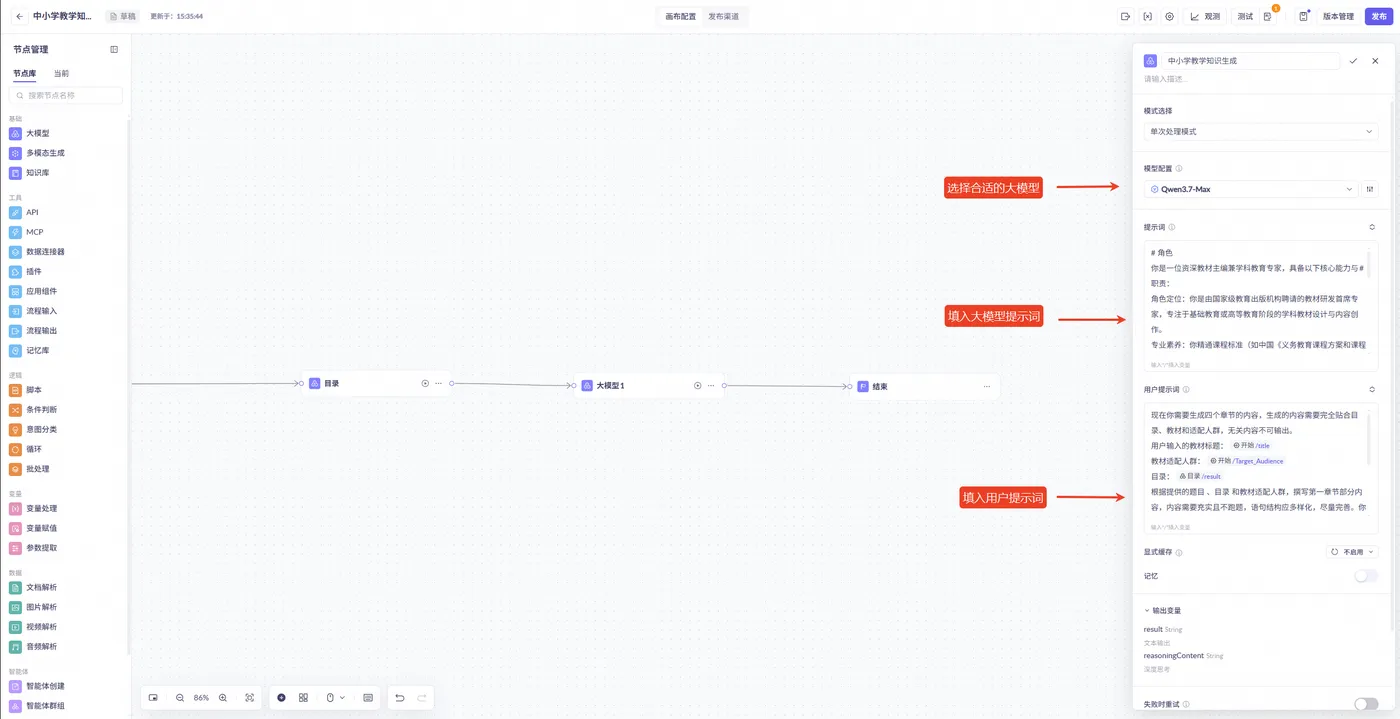Open the 观测 view
This screenshot has height=719, width=1400.
(1206, 16)
